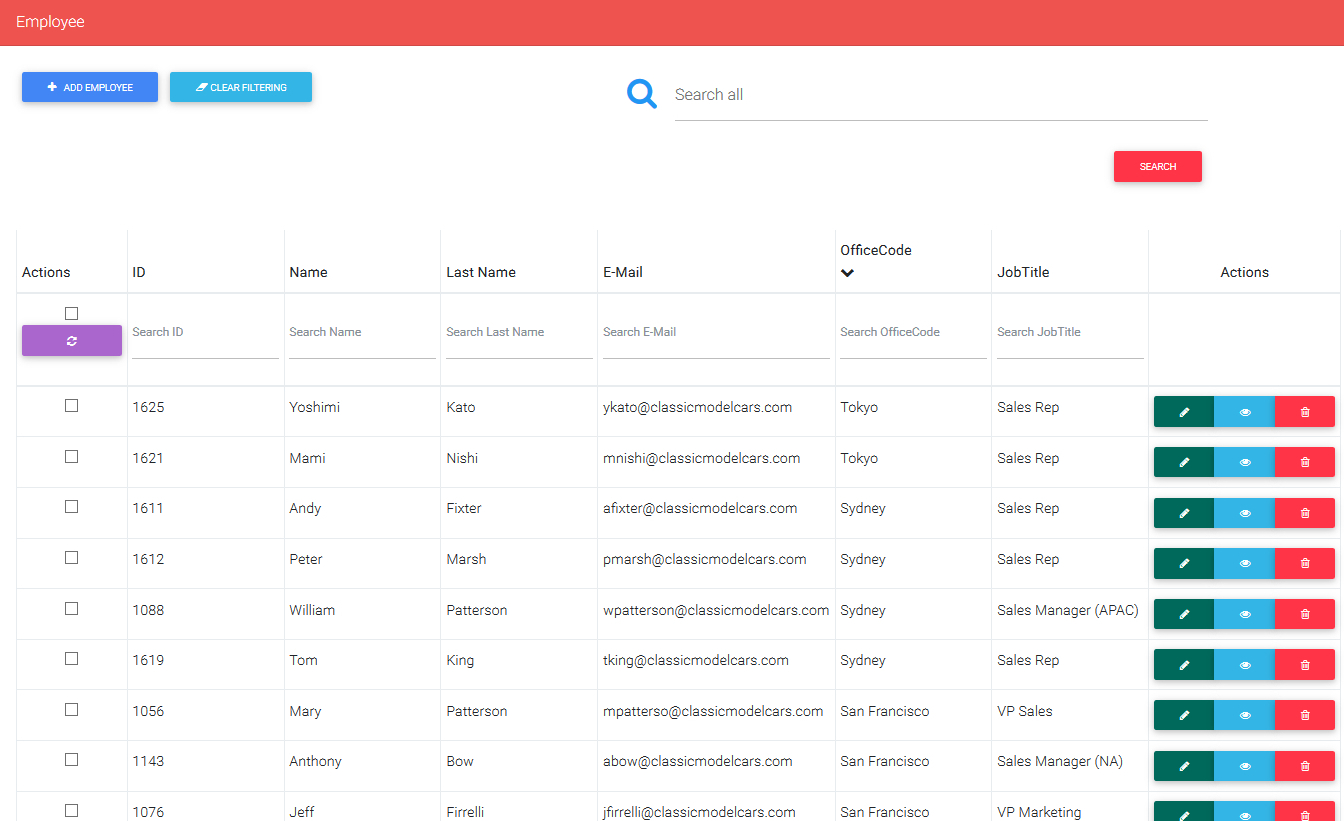This screenshot has height=821, width=1344.
Task: Click the blue magnifying glass search icon
Action: pyautogui.click(x=641, y=92)
